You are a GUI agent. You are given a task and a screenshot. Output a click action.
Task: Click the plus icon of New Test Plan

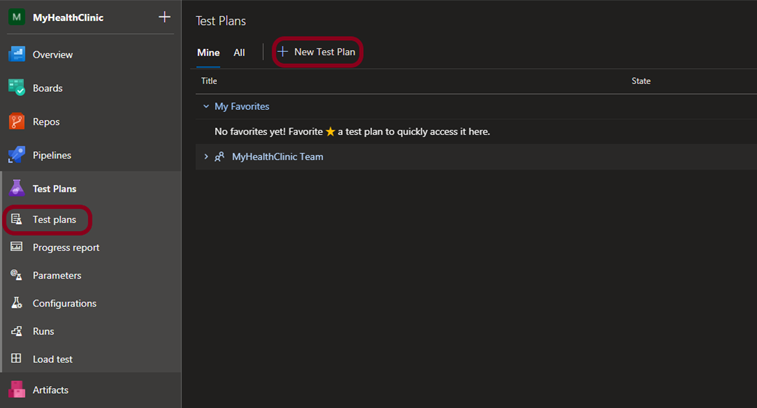coord(282,52)
